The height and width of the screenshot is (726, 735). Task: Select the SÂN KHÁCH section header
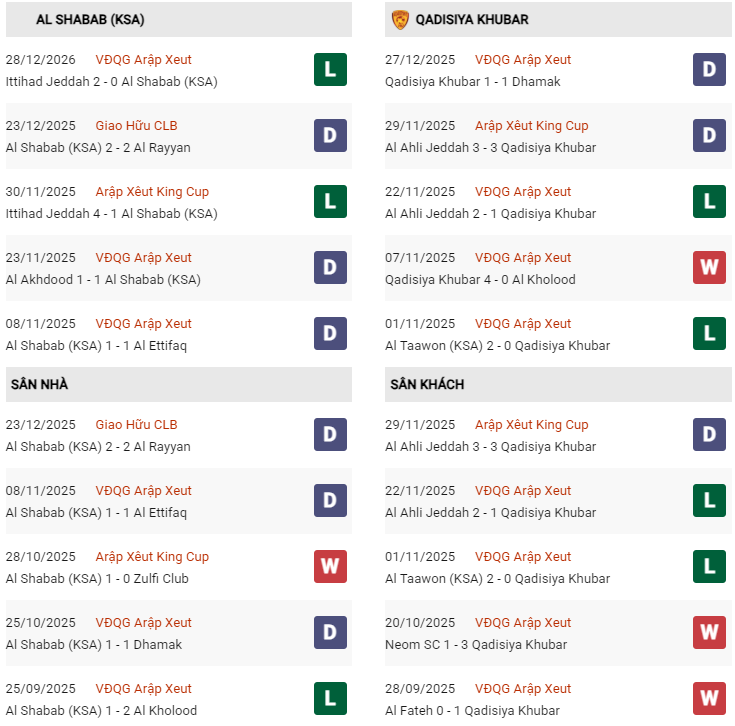[427, 384]
